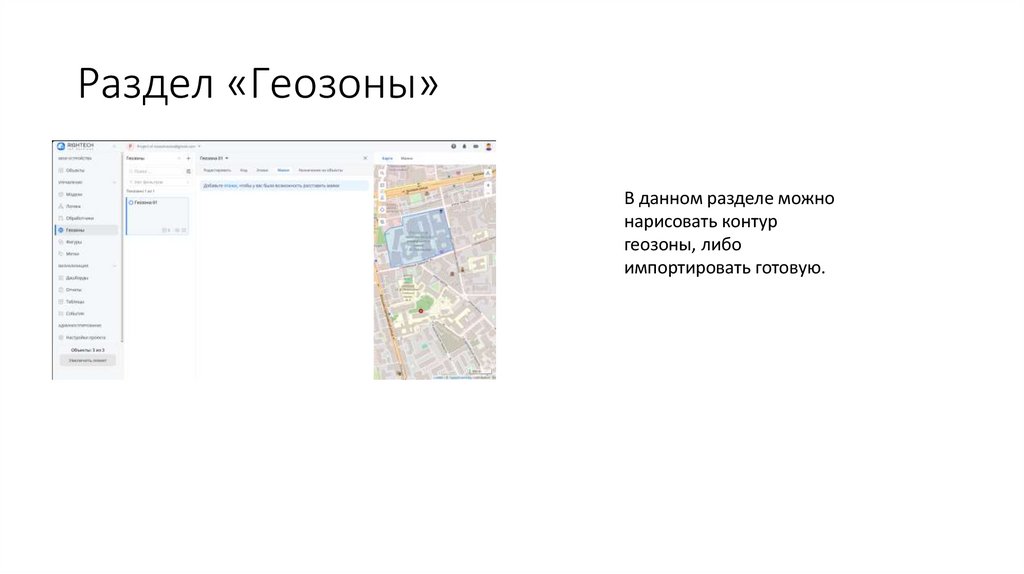1024x574 pixels.
Task: Zoom in on the map
Action: tap(488, 185)
